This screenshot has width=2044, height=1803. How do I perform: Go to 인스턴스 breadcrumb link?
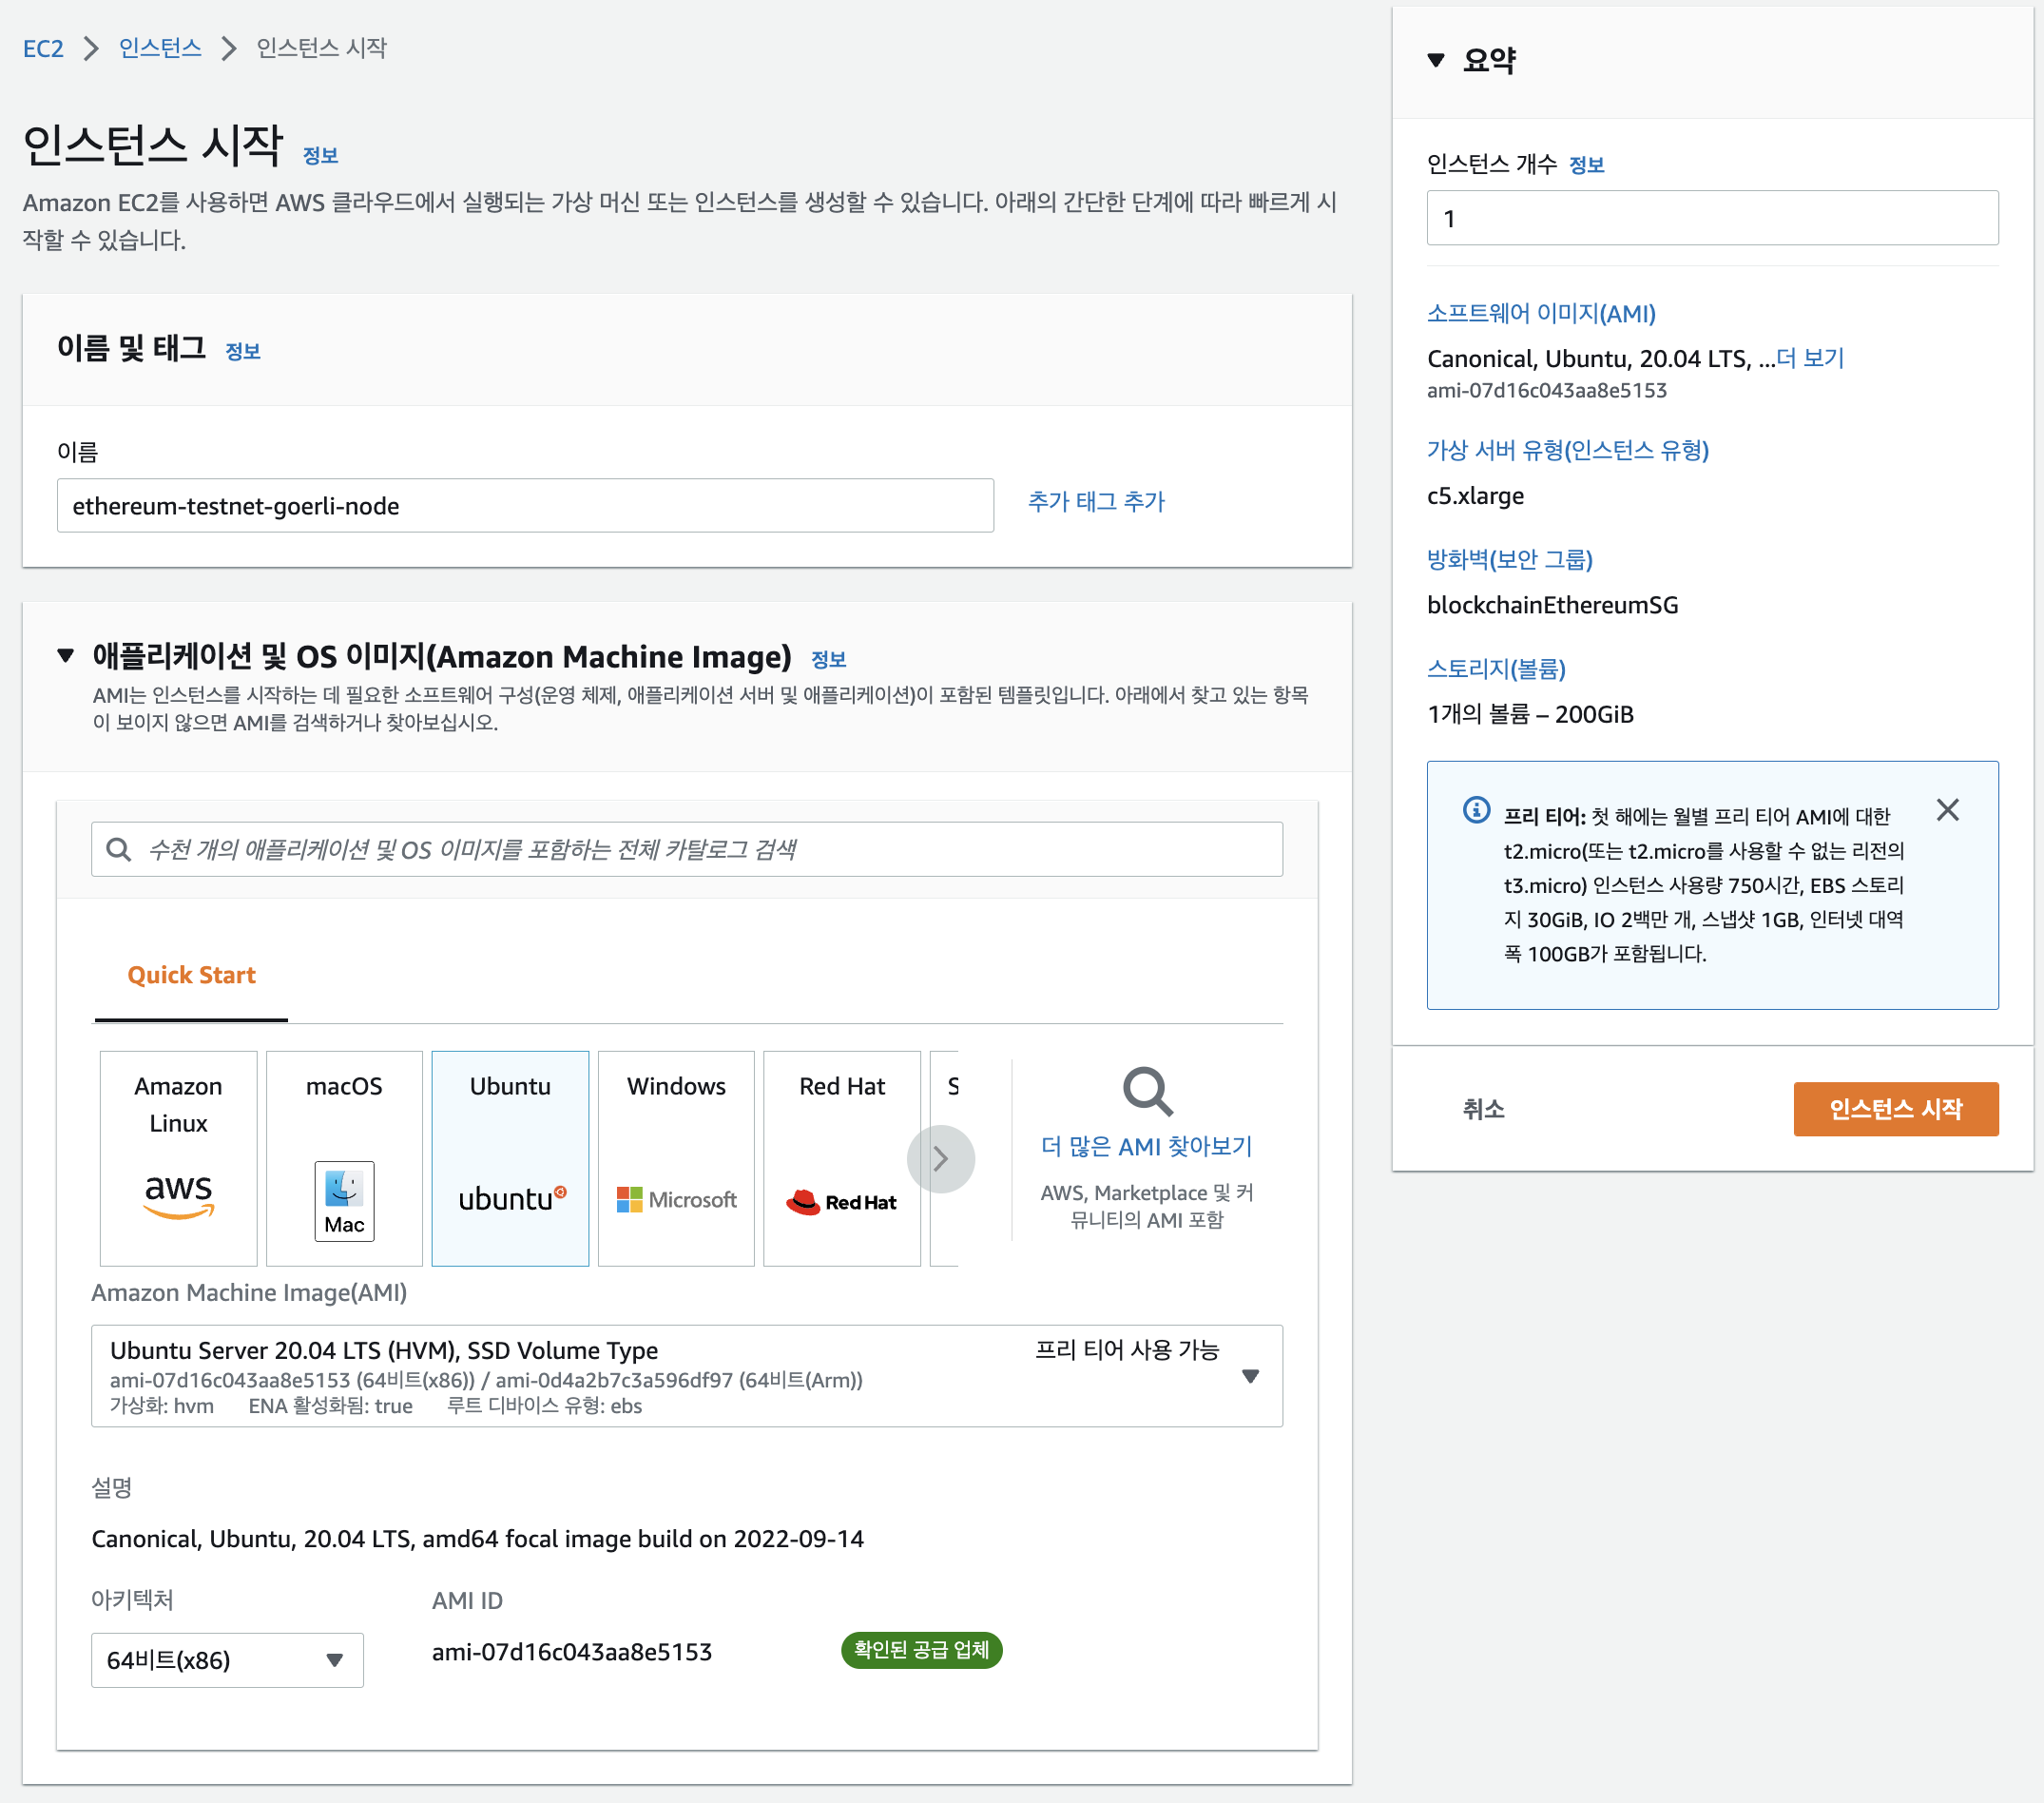[x=160, y=48]
